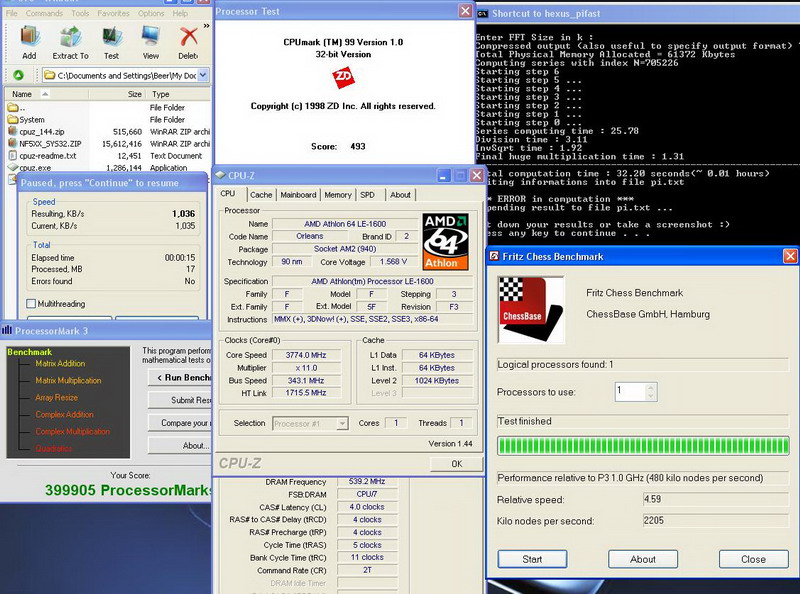The height and width of the screenshot is (594, 800).
Task: Click the Kilo nodes per second 2205 value
Action: point(716,521)
